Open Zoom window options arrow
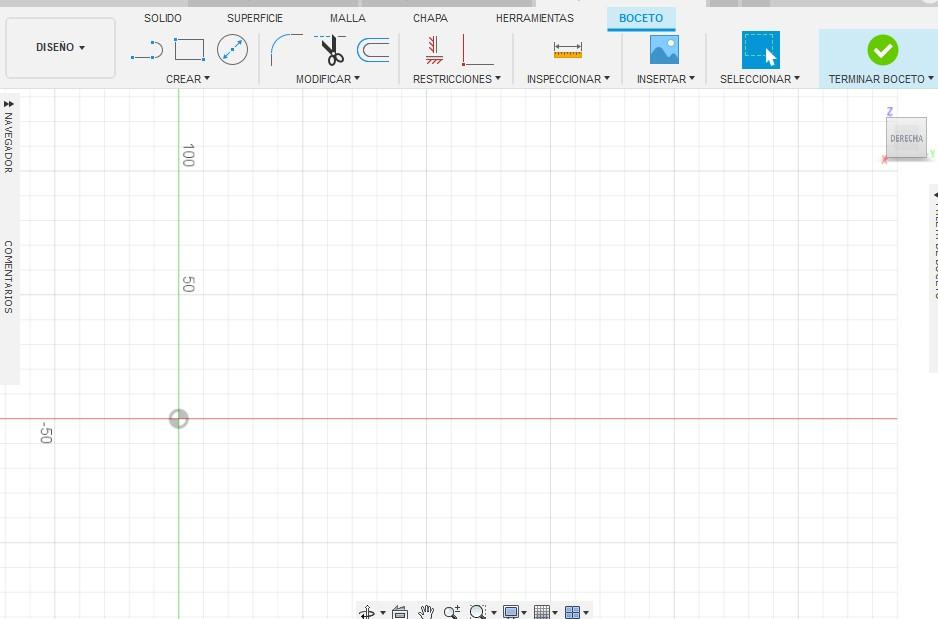938x619 pixels. point(494,613)
